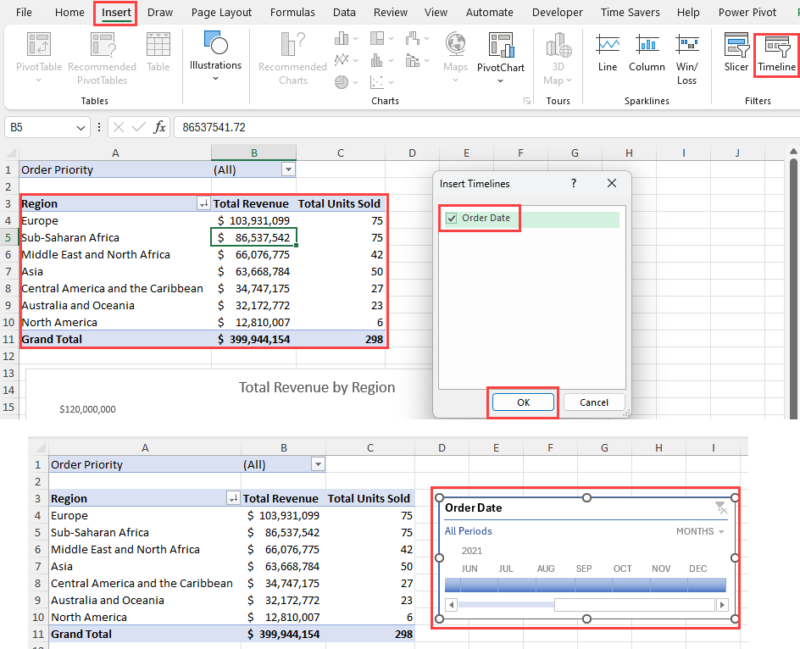Switch to the Formulas ribbon tab

pyautogui.click(x=292, y=12)
